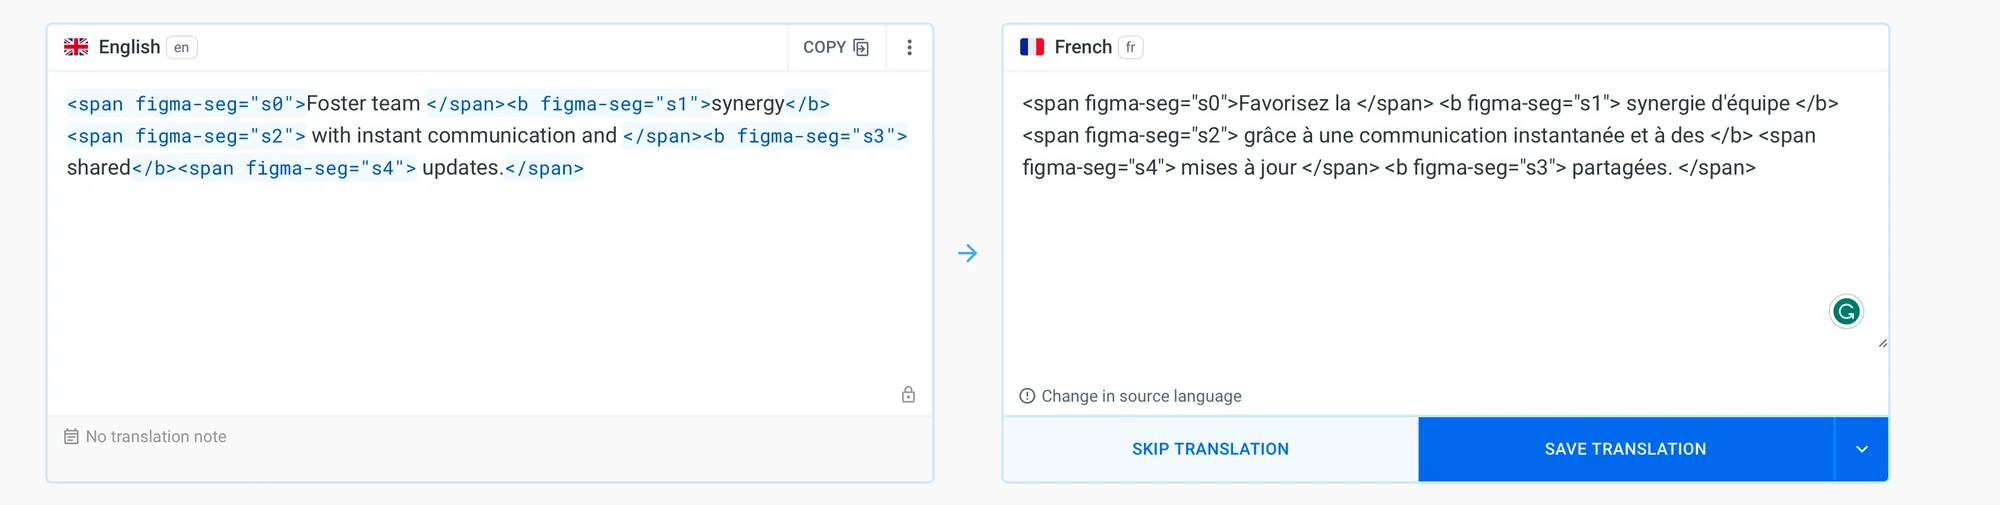The width and height of the screenshot is (2000, 505).
Task: Click the UK flag icon
Action: pos(76,47)
